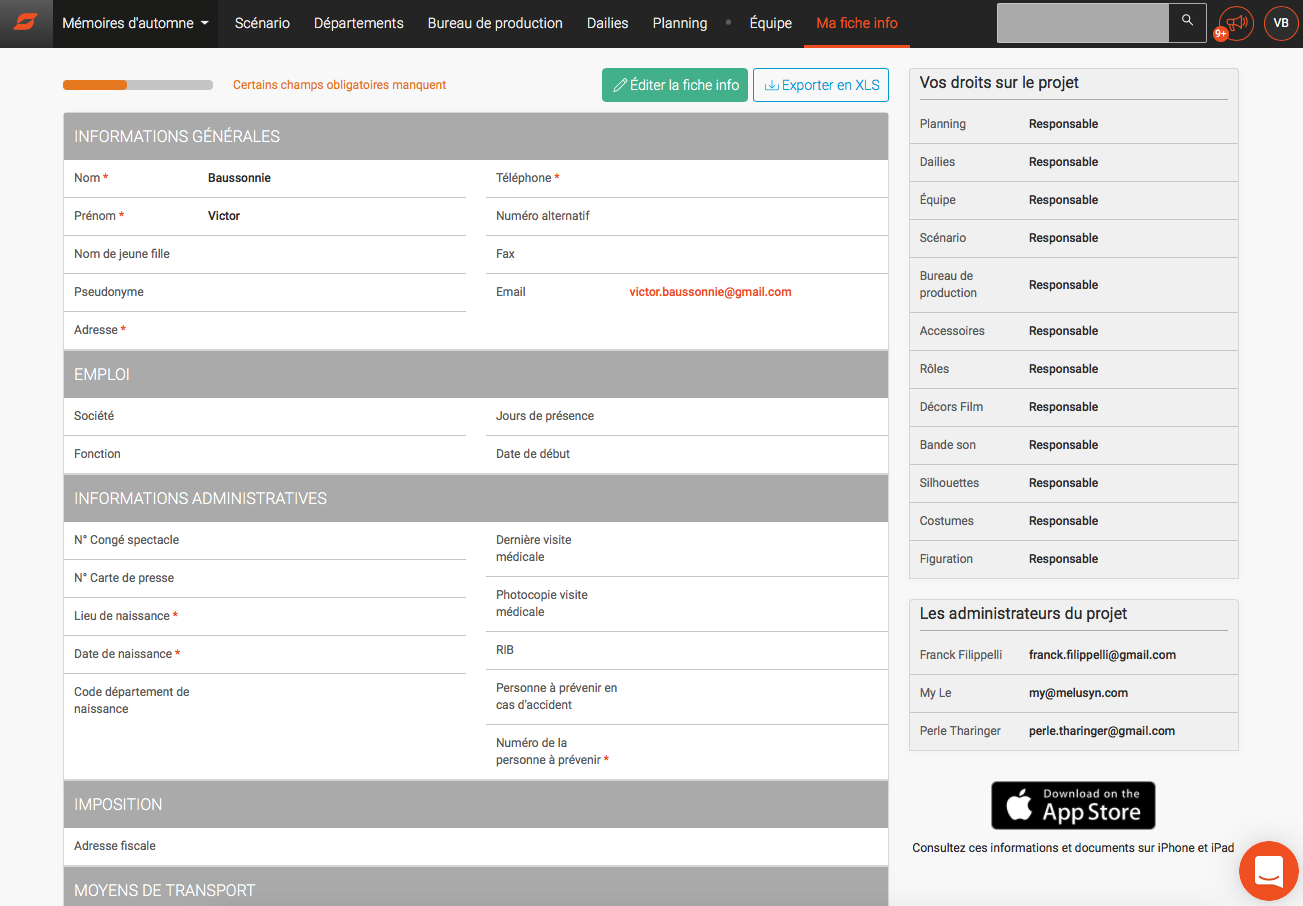Navigate to the Planning tab
Viewport: 1303px width, 906px height.
pos(680,23)
